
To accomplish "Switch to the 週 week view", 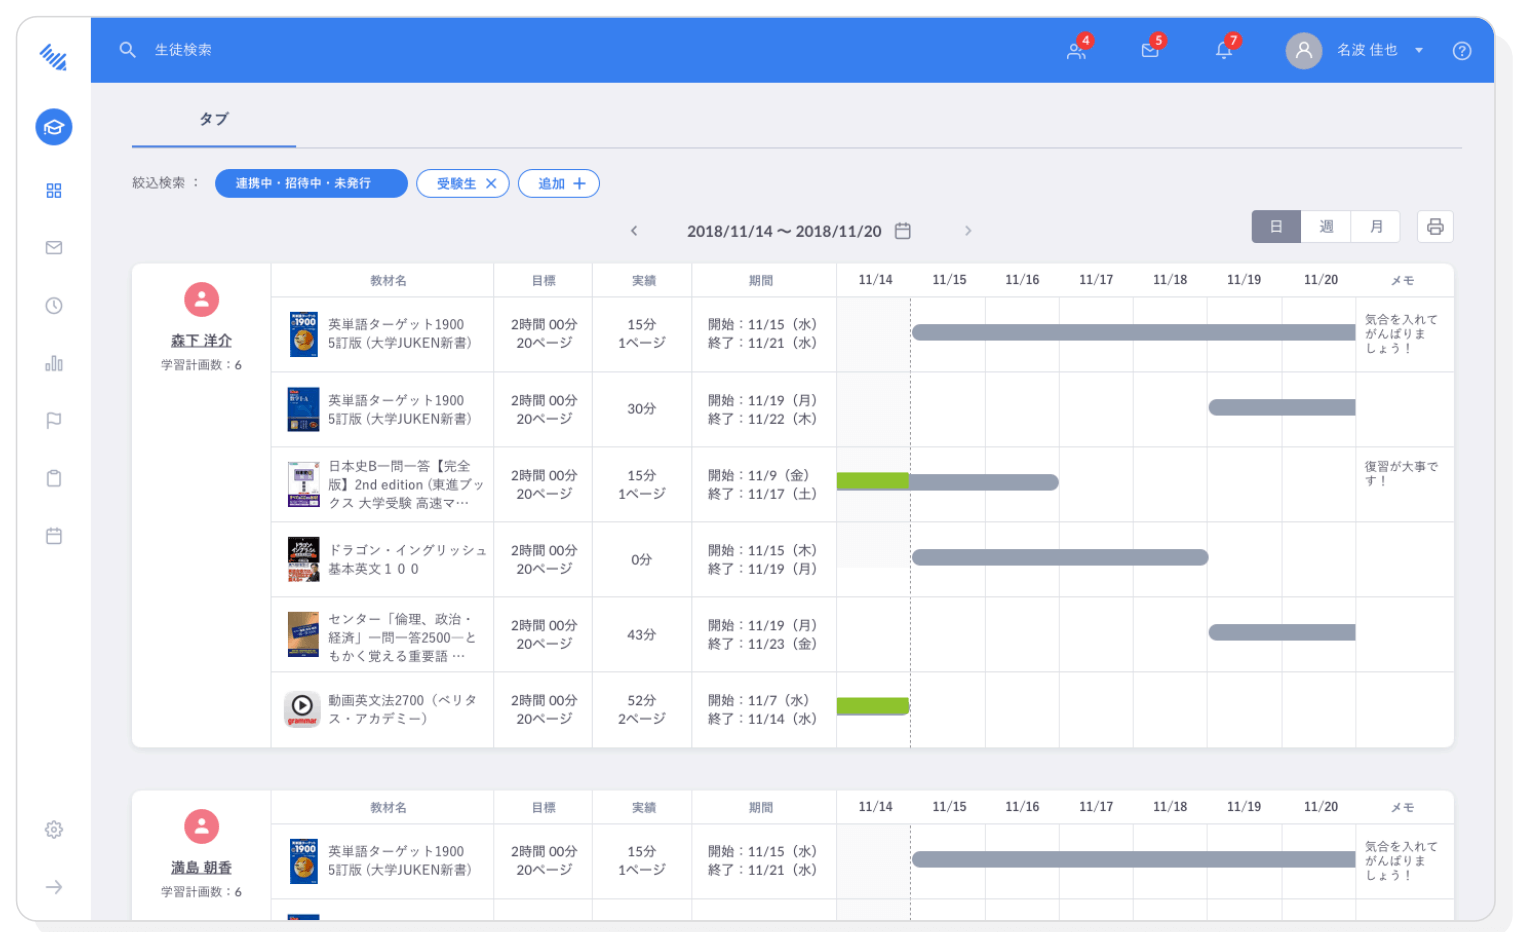I will point(1326,227).
